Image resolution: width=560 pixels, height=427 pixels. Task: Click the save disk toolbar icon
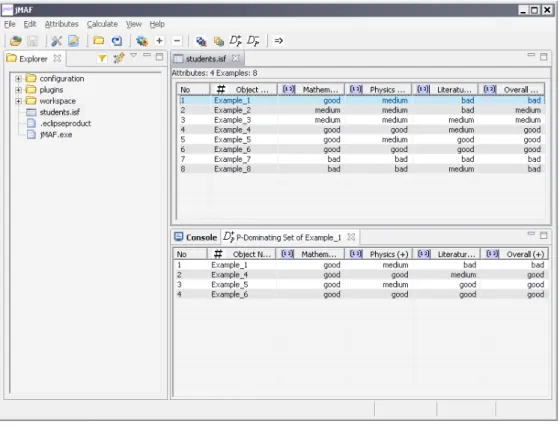[32, 41]
